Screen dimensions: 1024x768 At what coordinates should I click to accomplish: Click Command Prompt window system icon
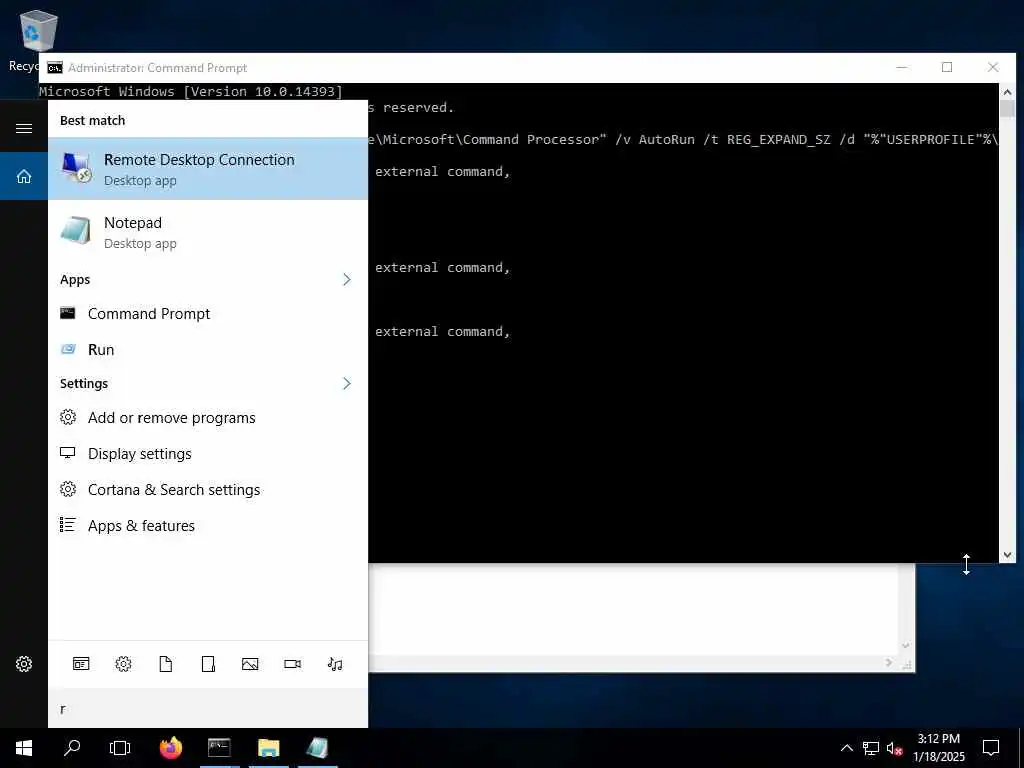(x=55, y=68)
